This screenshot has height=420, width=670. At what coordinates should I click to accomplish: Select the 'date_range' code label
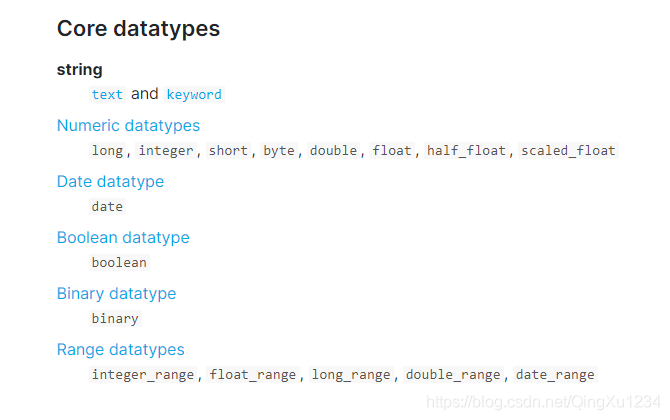pyautogui.click(x=555, y=375)
